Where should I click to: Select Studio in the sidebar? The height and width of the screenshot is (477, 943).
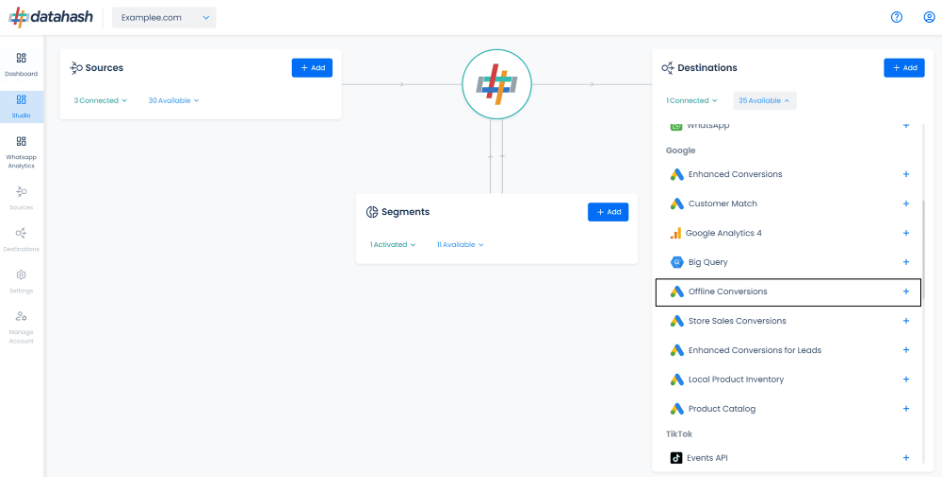(x=21, y=106)
